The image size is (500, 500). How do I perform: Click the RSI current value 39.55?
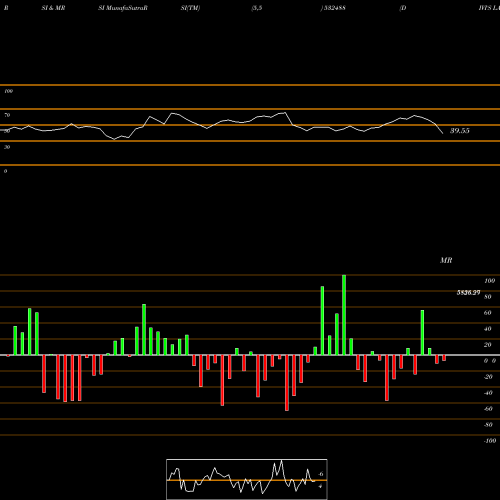[460, 131]
